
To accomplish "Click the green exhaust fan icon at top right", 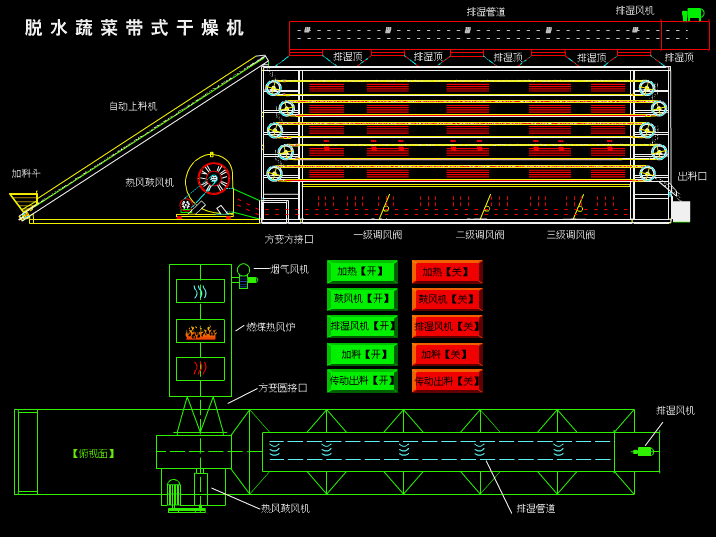I will coord(693,14).
